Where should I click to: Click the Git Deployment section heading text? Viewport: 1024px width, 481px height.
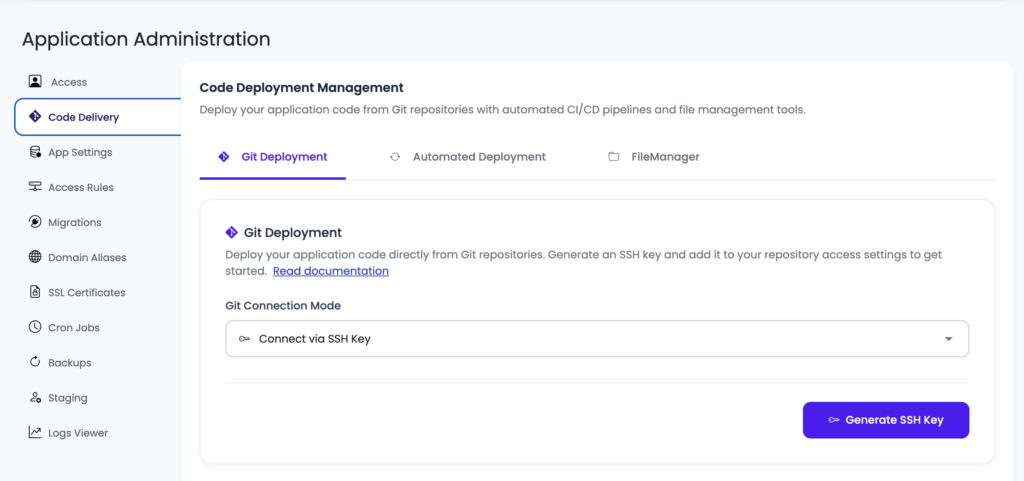point(293,232)
